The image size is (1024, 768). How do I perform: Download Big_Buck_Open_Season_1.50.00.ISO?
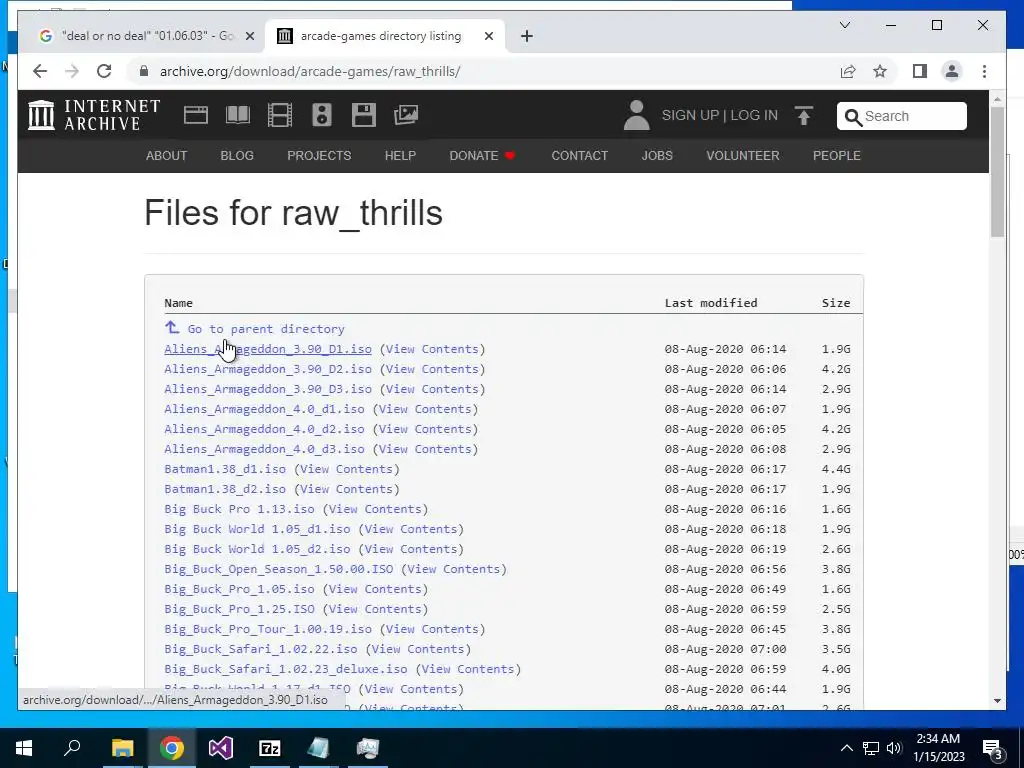pyautogui.click(x=279, y=569)
